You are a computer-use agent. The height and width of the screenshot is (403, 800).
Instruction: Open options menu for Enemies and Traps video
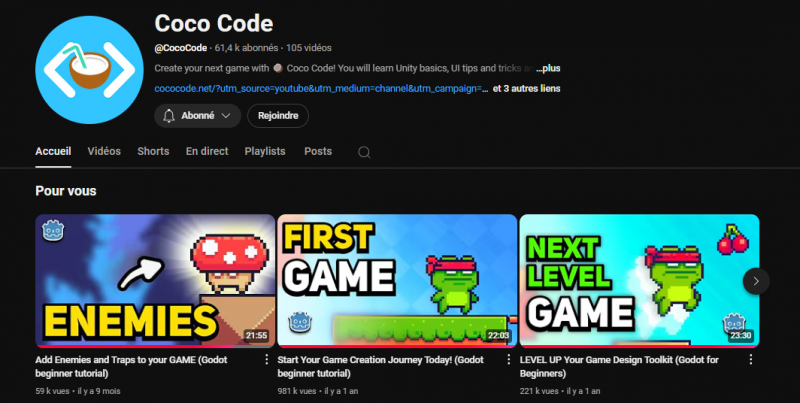tap(266, 360)
